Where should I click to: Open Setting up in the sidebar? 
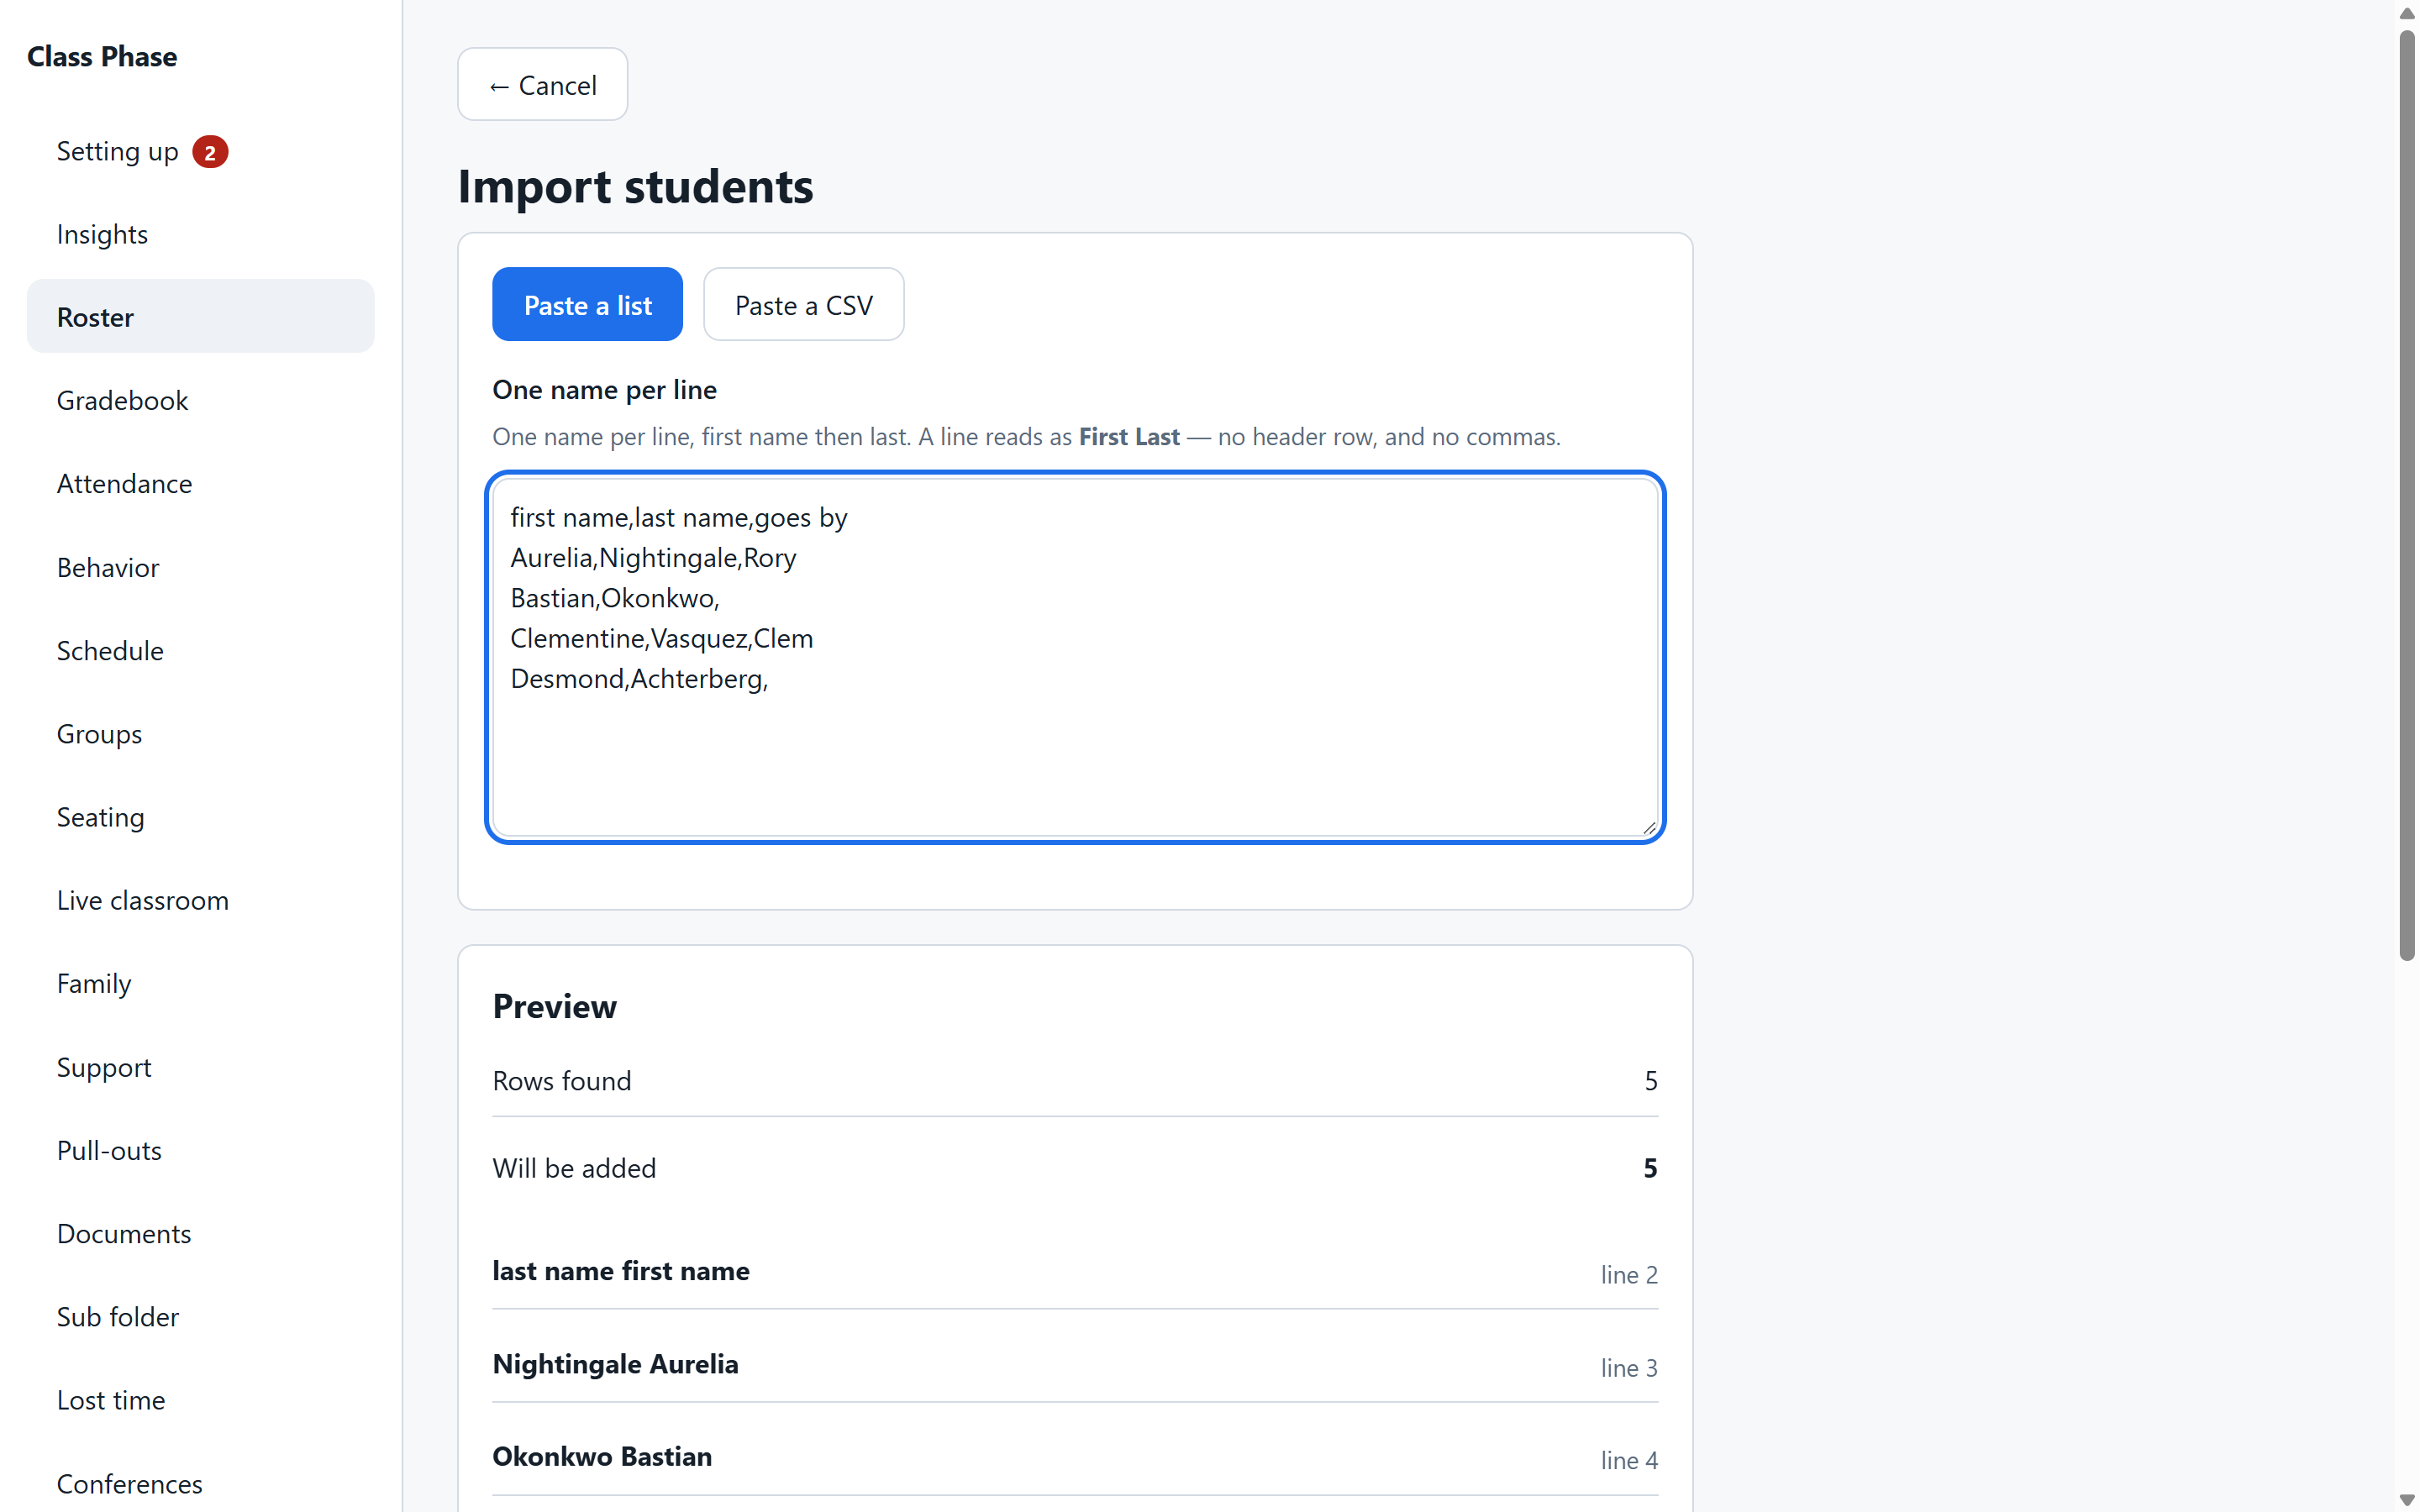[200, 151]
